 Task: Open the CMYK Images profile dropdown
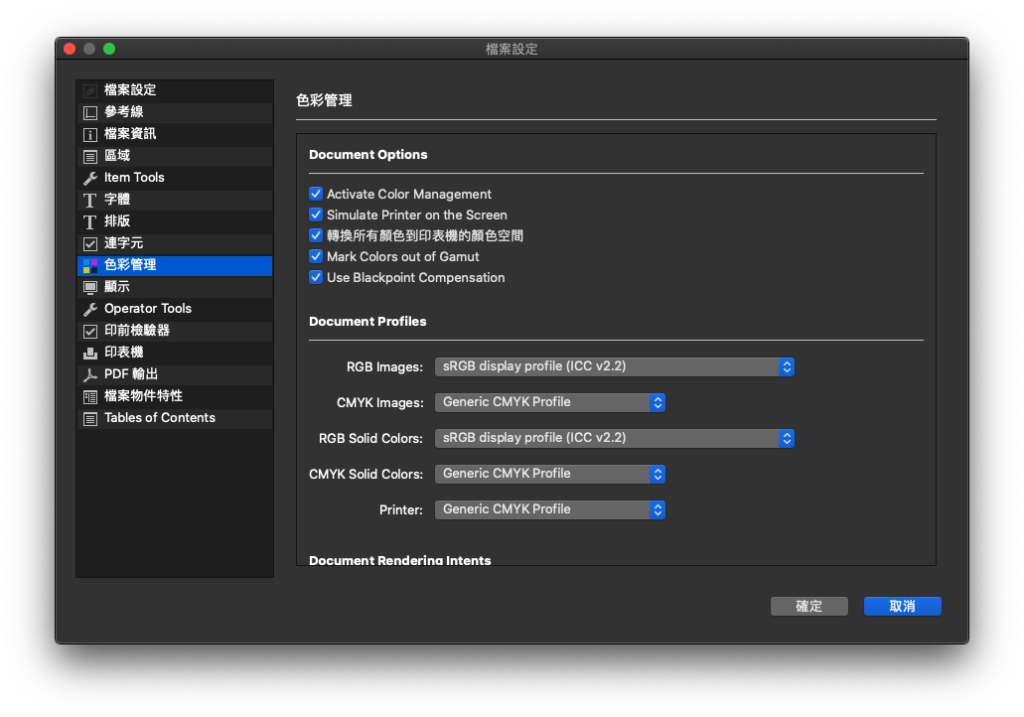(x=550, y=402)
